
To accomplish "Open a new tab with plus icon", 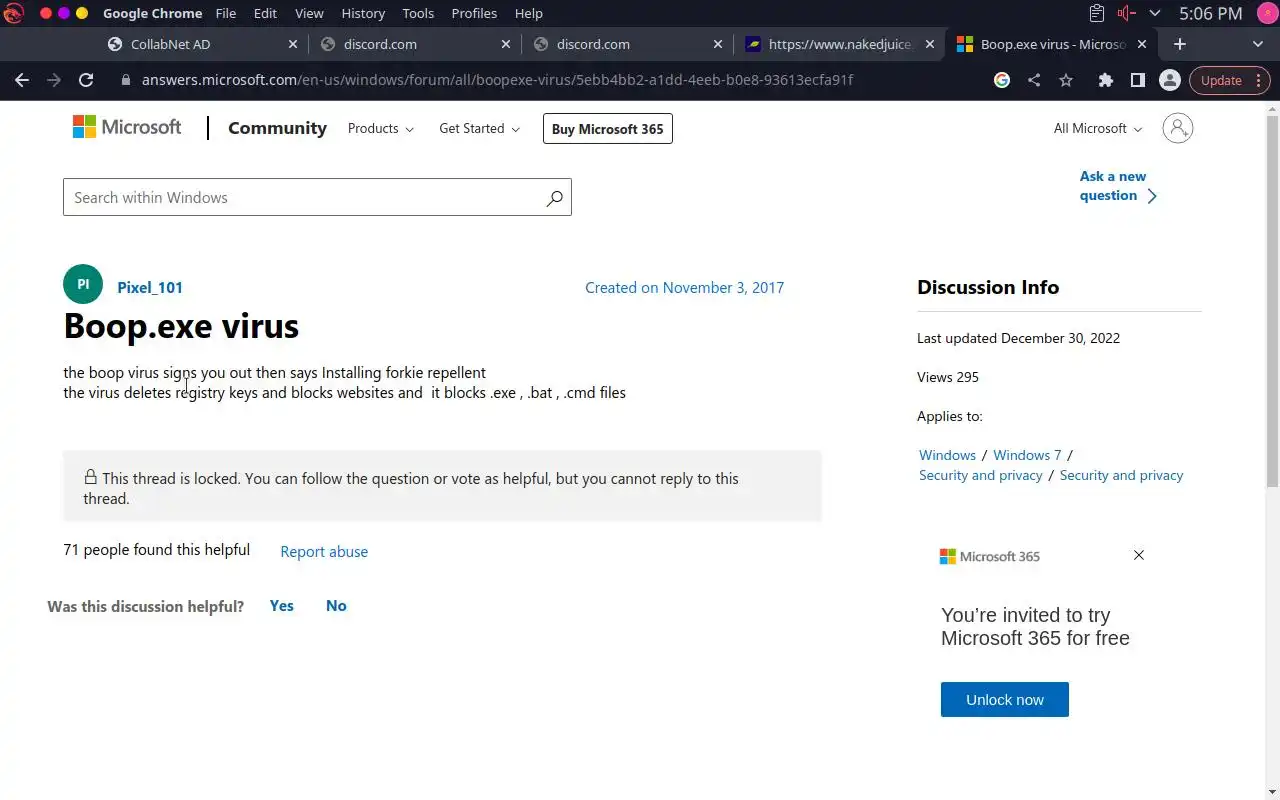I will [x=1180, y=44].
